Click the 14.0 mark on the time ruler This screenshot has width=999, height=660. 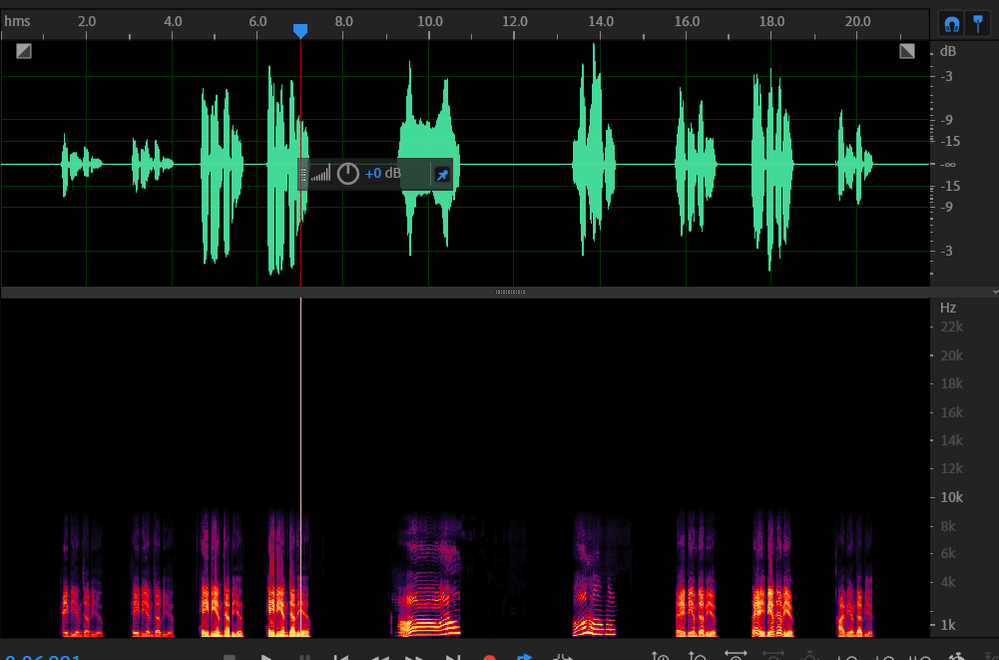click(601, 21)
